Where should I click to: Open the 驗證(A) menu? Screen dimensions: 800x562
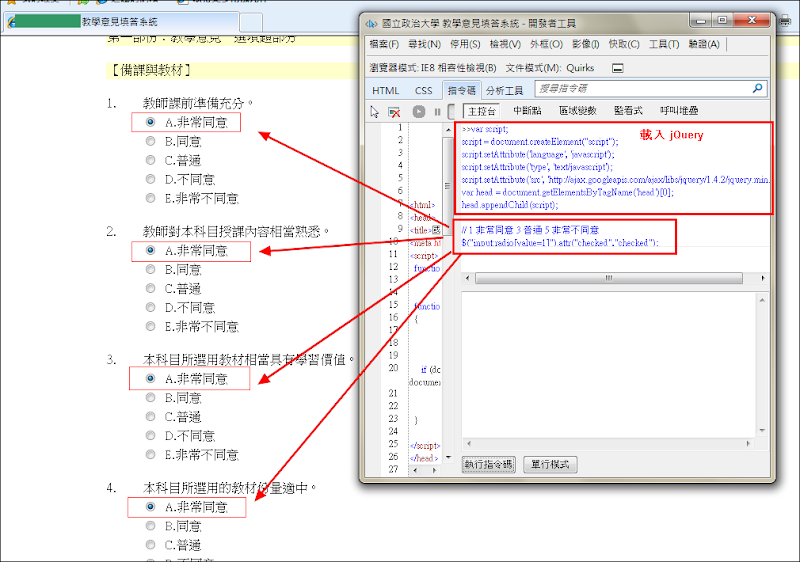tap(704, 44)
